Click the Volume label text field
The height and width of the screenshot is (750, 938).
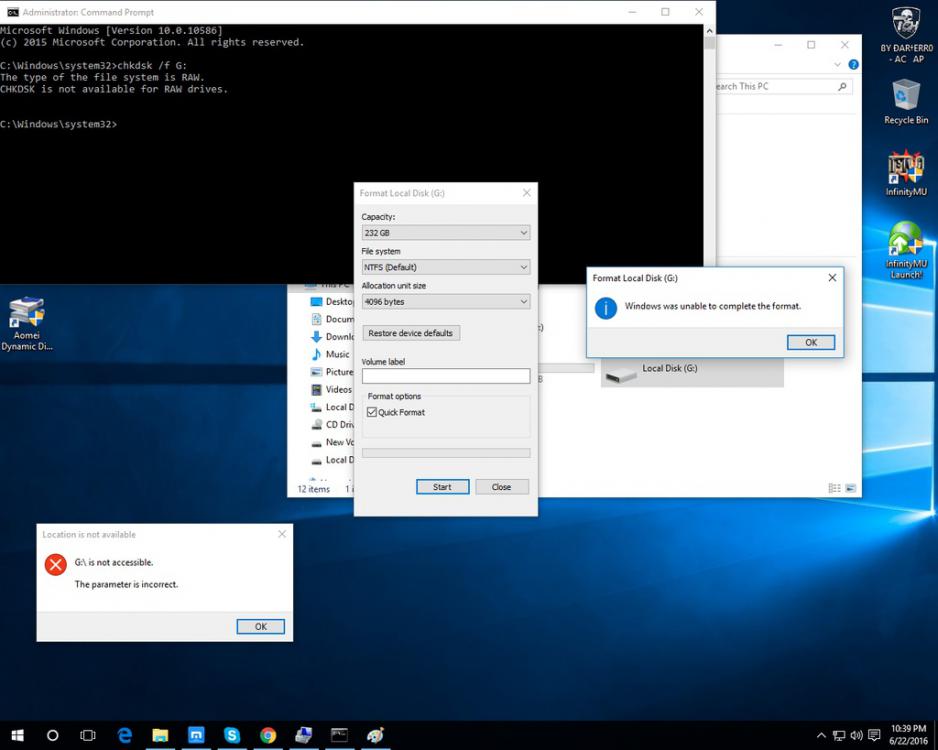point(445,376)
